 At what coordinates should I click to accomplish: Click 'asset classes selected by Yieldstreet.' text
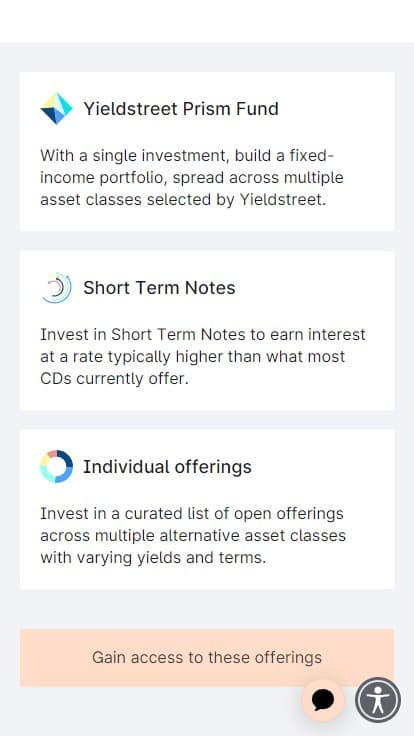click(183, 200)
